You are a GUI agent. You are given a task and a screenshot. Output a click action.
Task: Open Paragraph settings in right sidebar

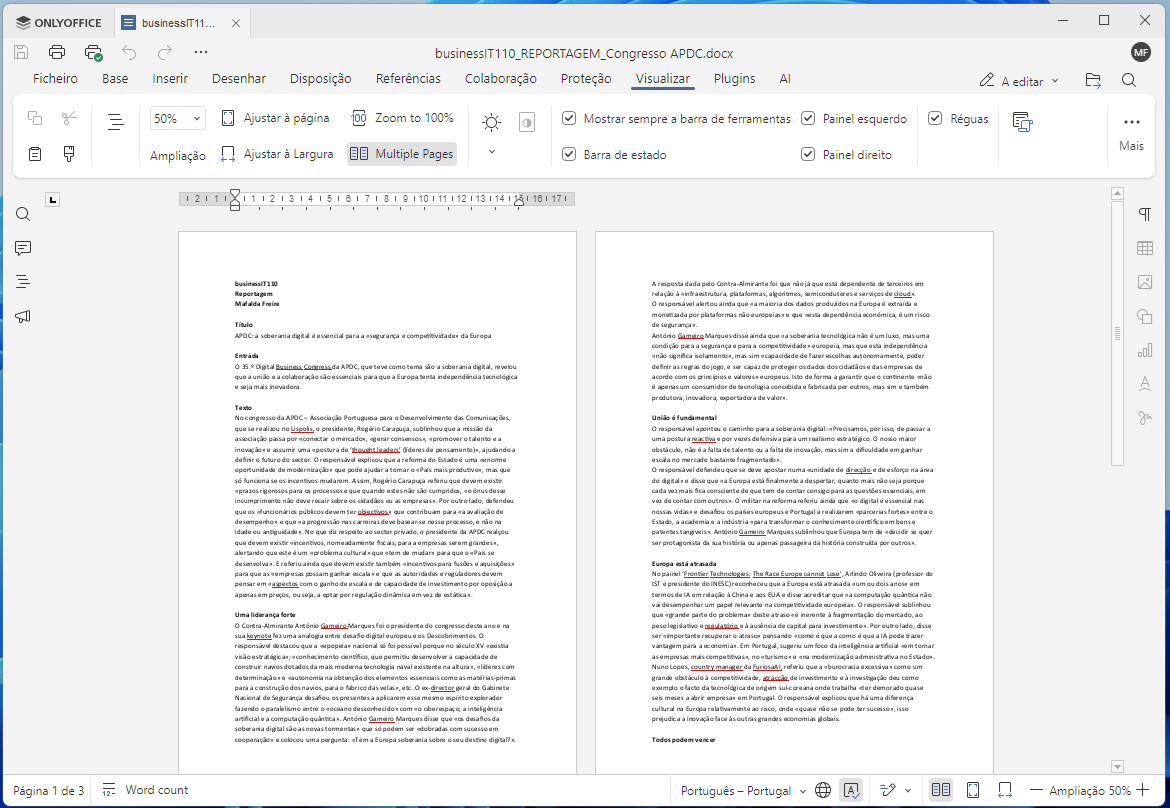pyautogui.click(x=1145, y=215)
